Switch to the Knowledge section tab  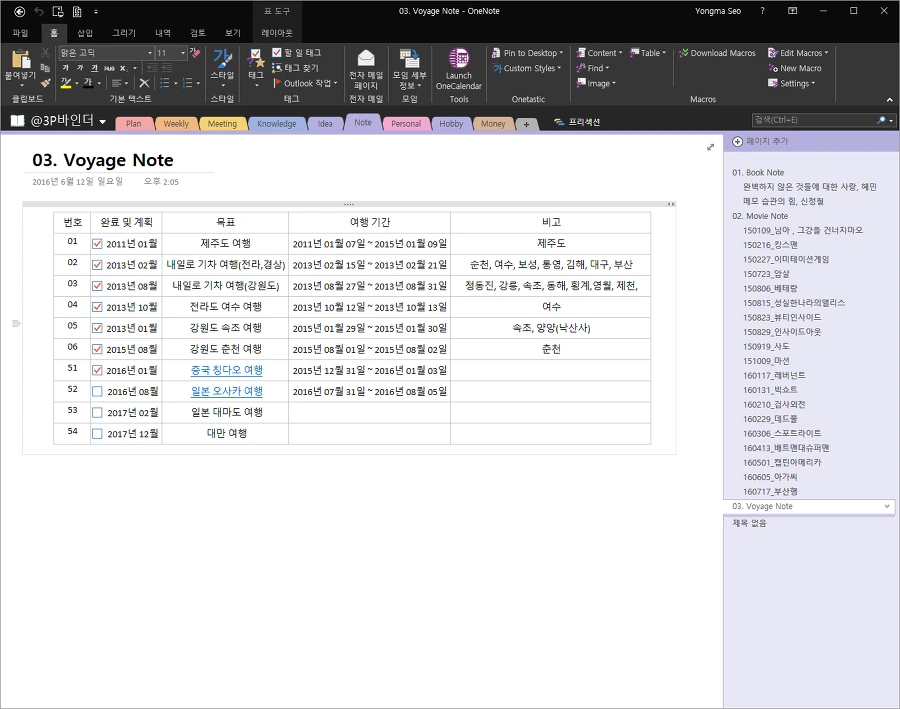277,123
